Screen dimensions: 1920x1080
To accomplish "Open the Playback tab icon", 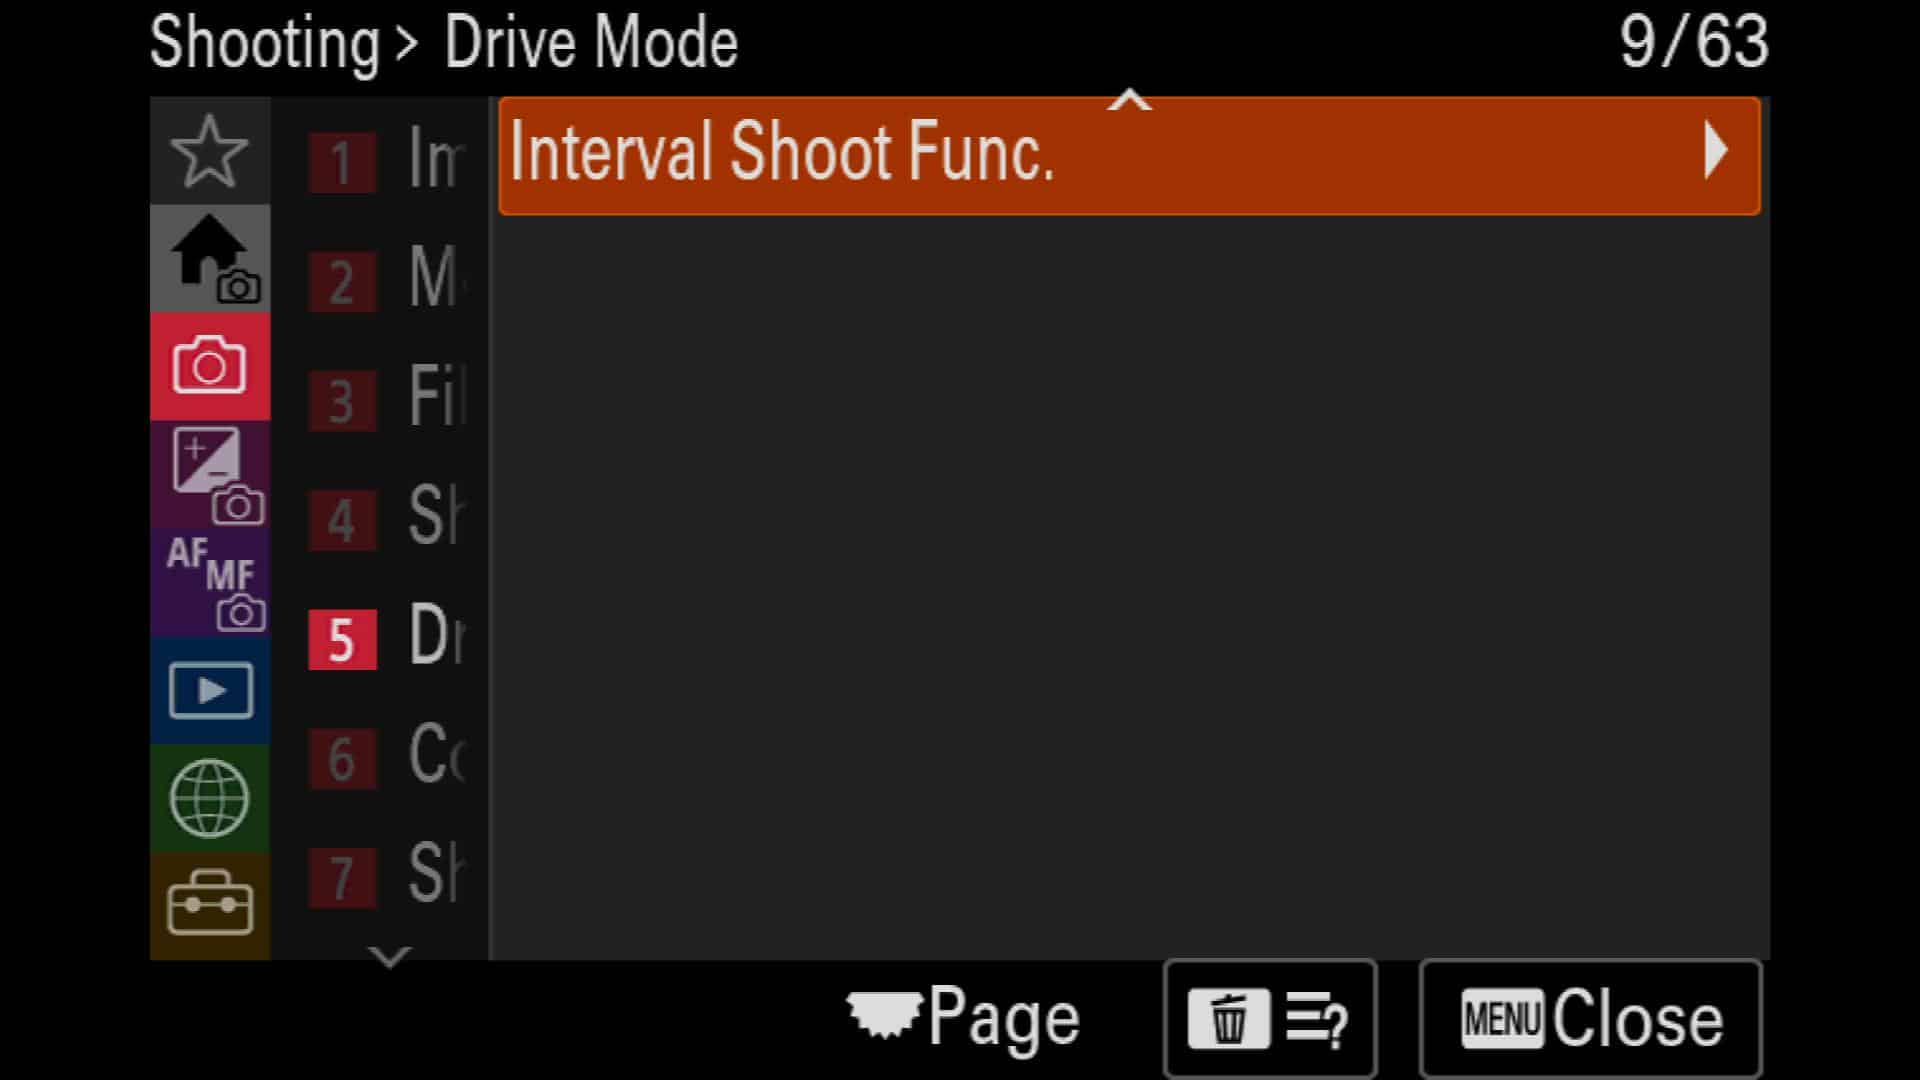I will pyautogui.click(x=210, y=691).
